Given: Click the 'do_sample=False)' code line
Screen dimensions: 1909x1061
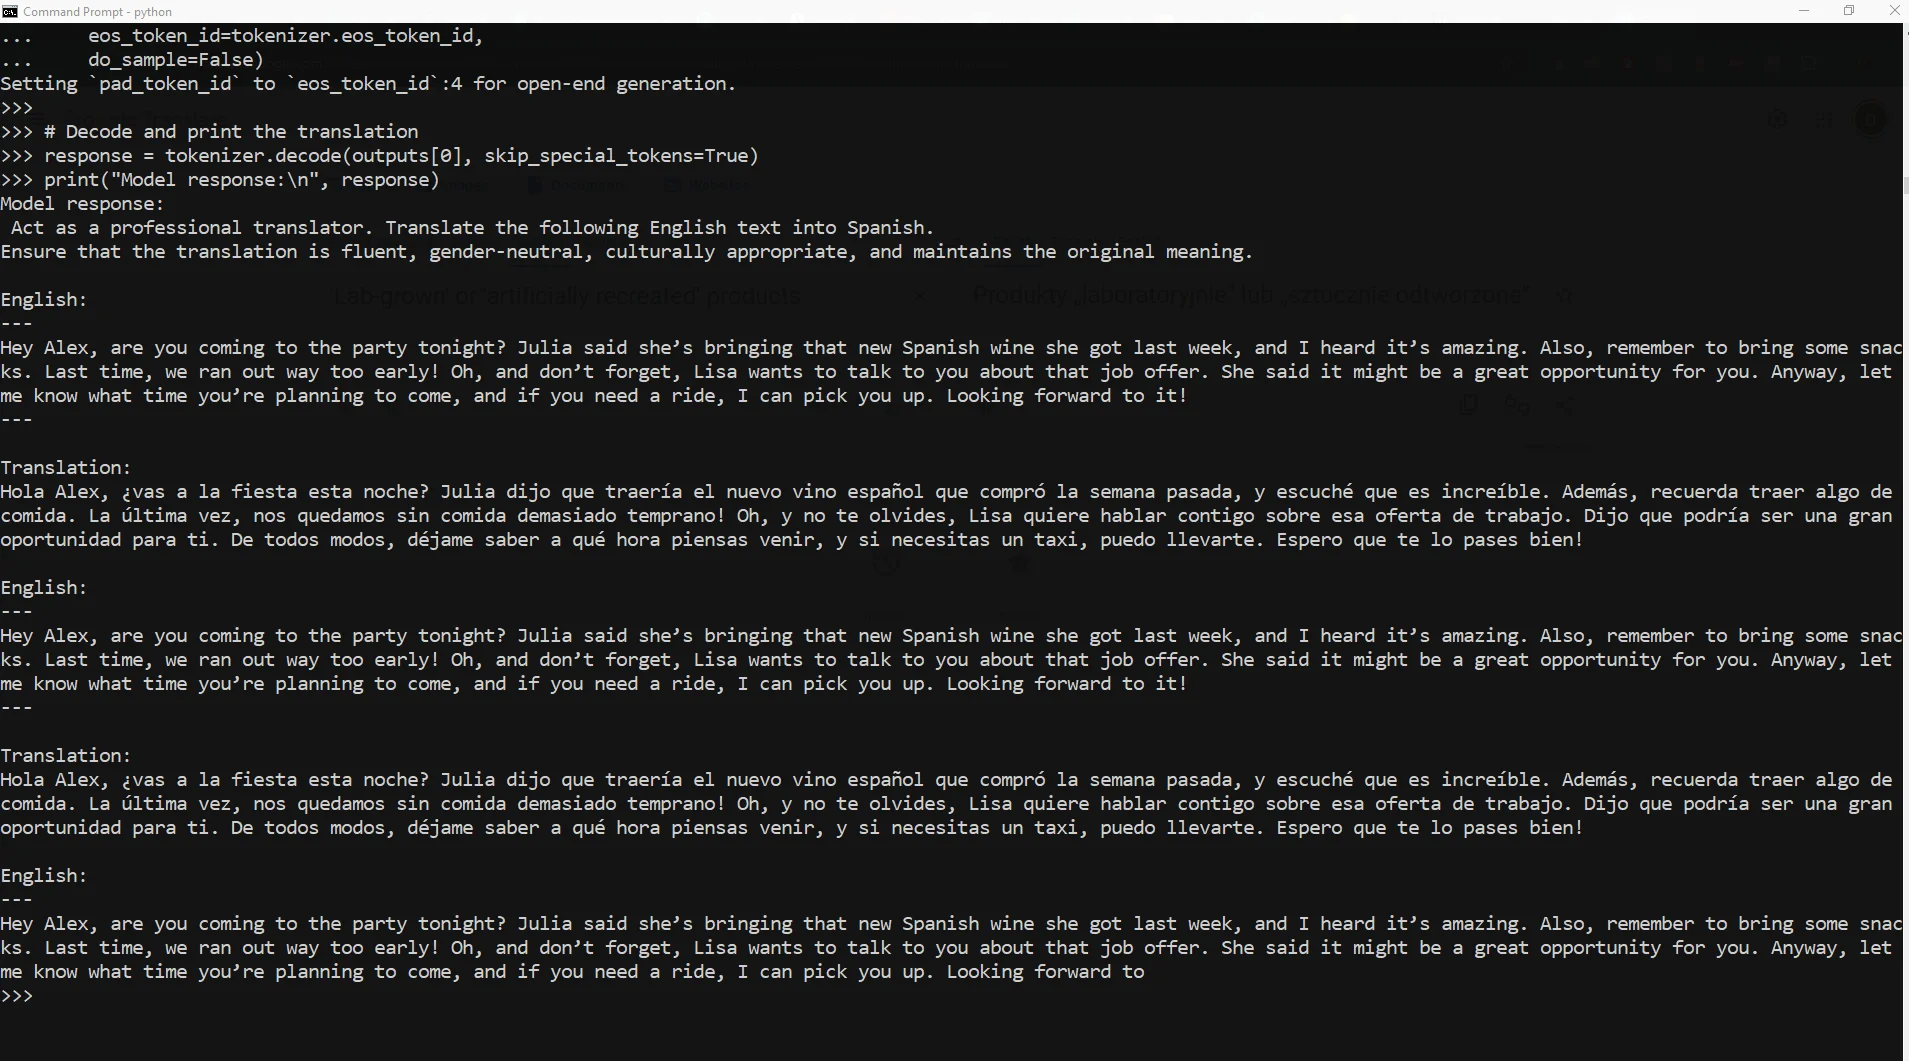Looking at the screenshot, I should coord(175,60).
